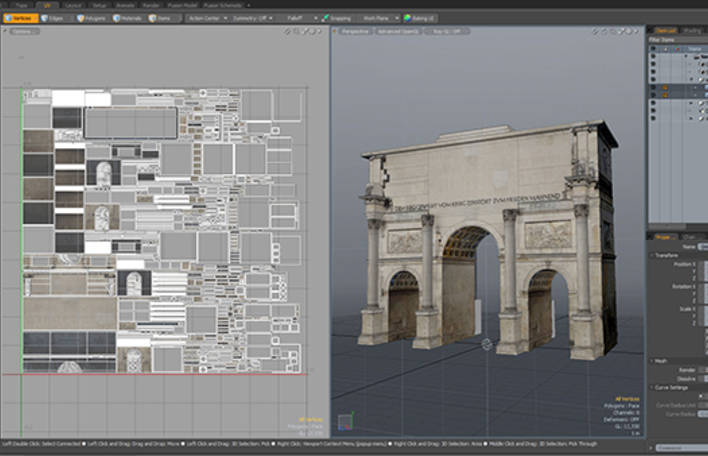Switch to the Fusion Model tab
The width and height of the screenshot is (708, 456).
[182, 5]
